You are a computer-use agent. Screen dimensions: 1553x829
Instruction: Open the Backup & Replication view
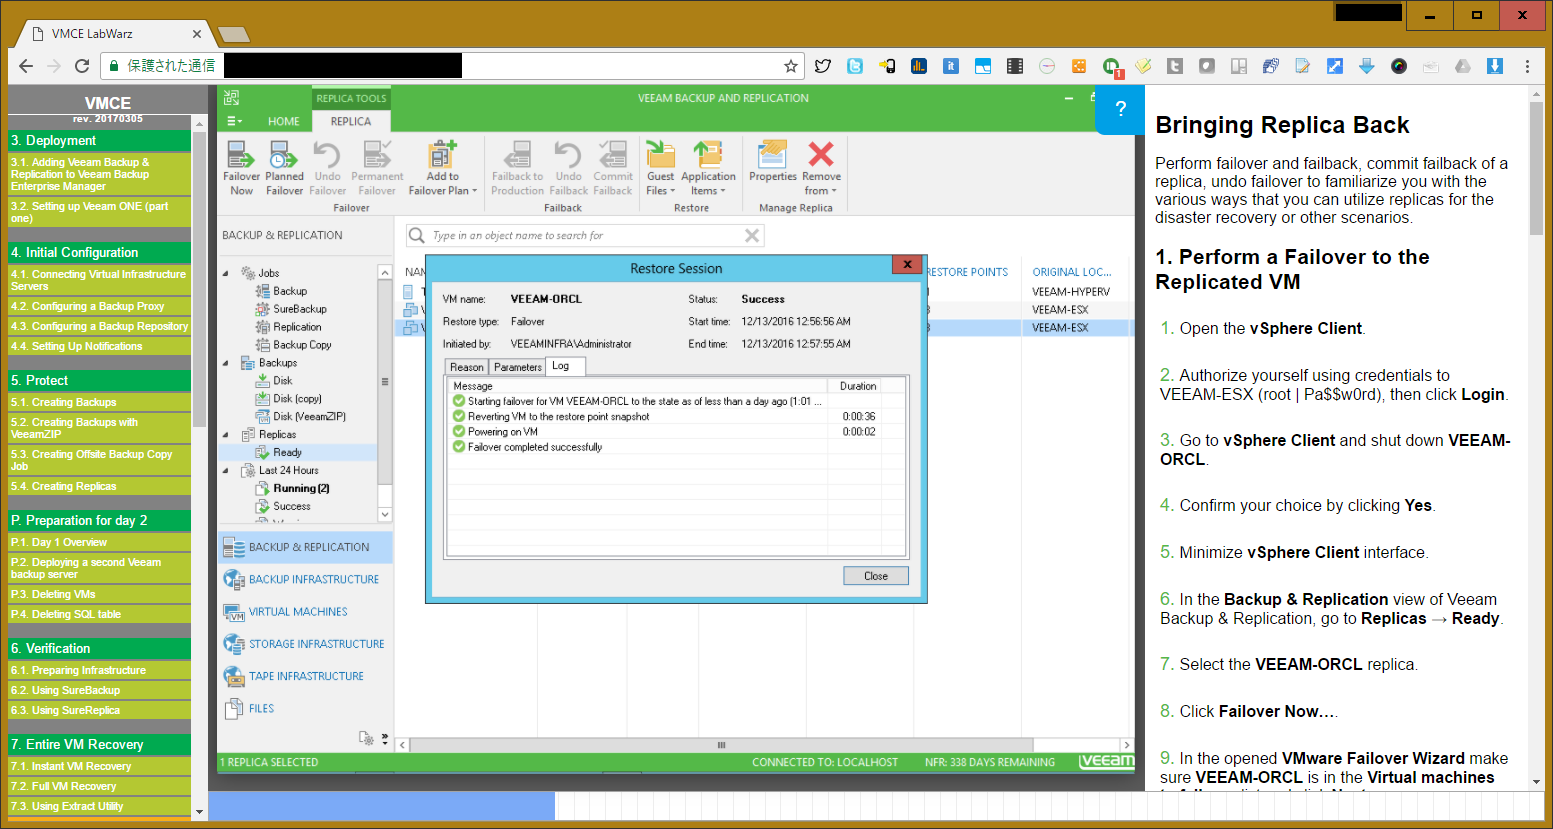point(305,547)
